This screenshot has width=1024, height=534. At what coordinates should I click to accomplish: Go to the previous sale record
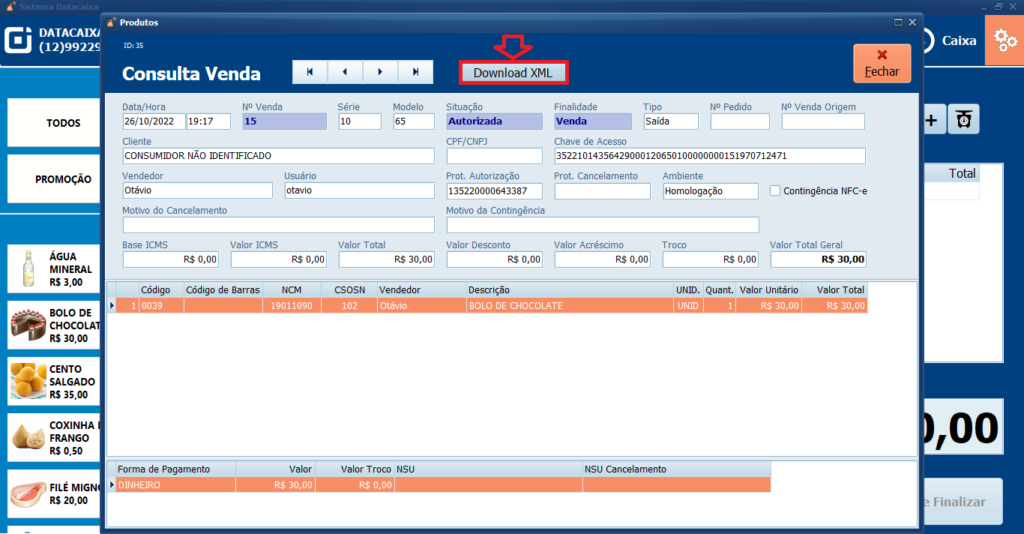[345, 72]
